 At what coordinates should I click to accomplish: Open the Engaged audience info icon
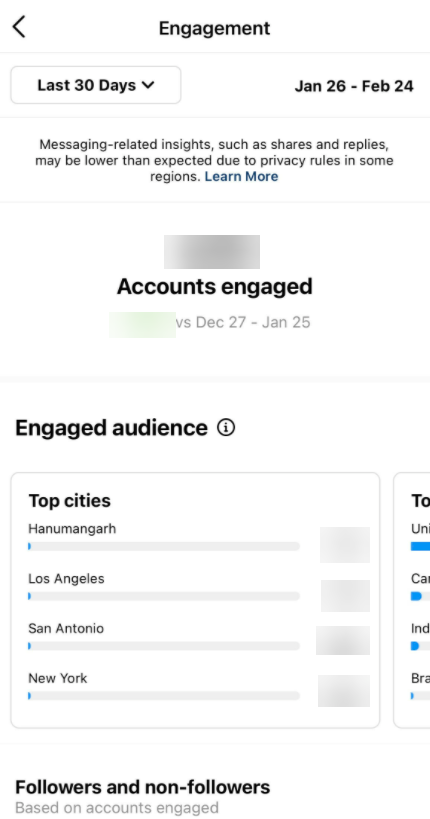(x=226, y=428)
